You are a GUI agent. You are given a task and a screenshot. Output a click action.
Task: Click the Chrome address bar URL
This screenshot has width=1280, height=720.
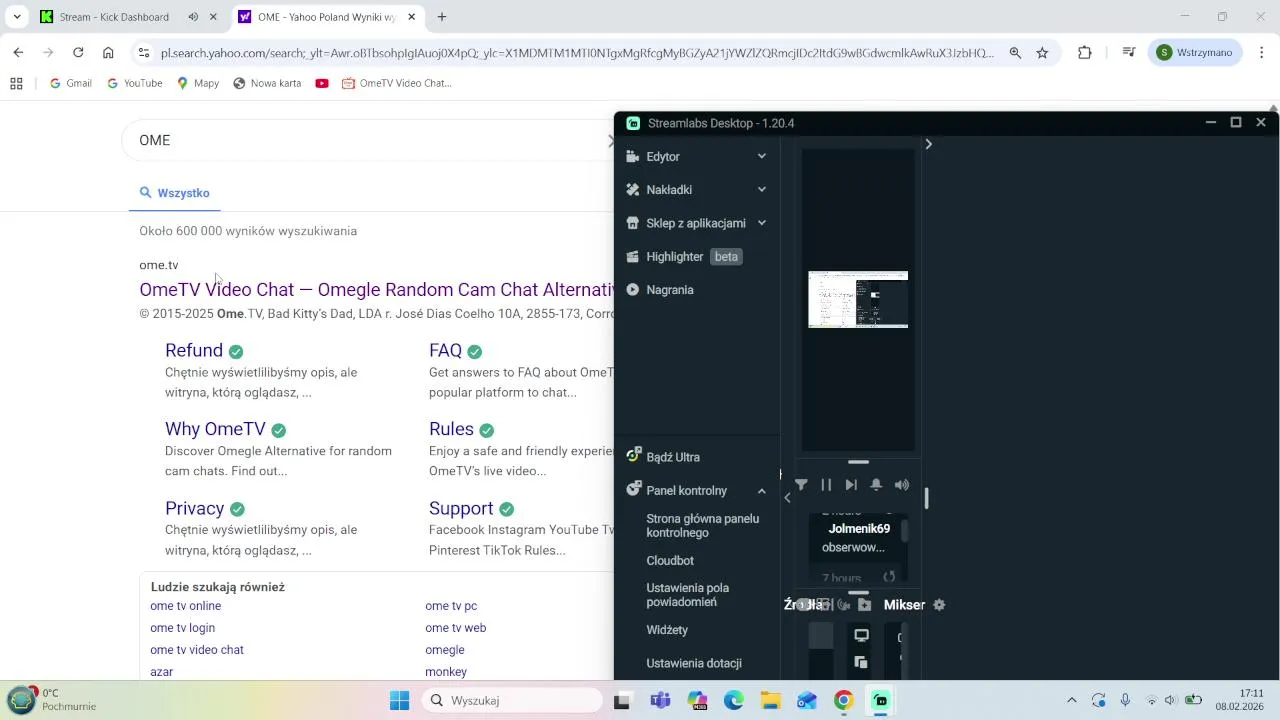[577, 53]
